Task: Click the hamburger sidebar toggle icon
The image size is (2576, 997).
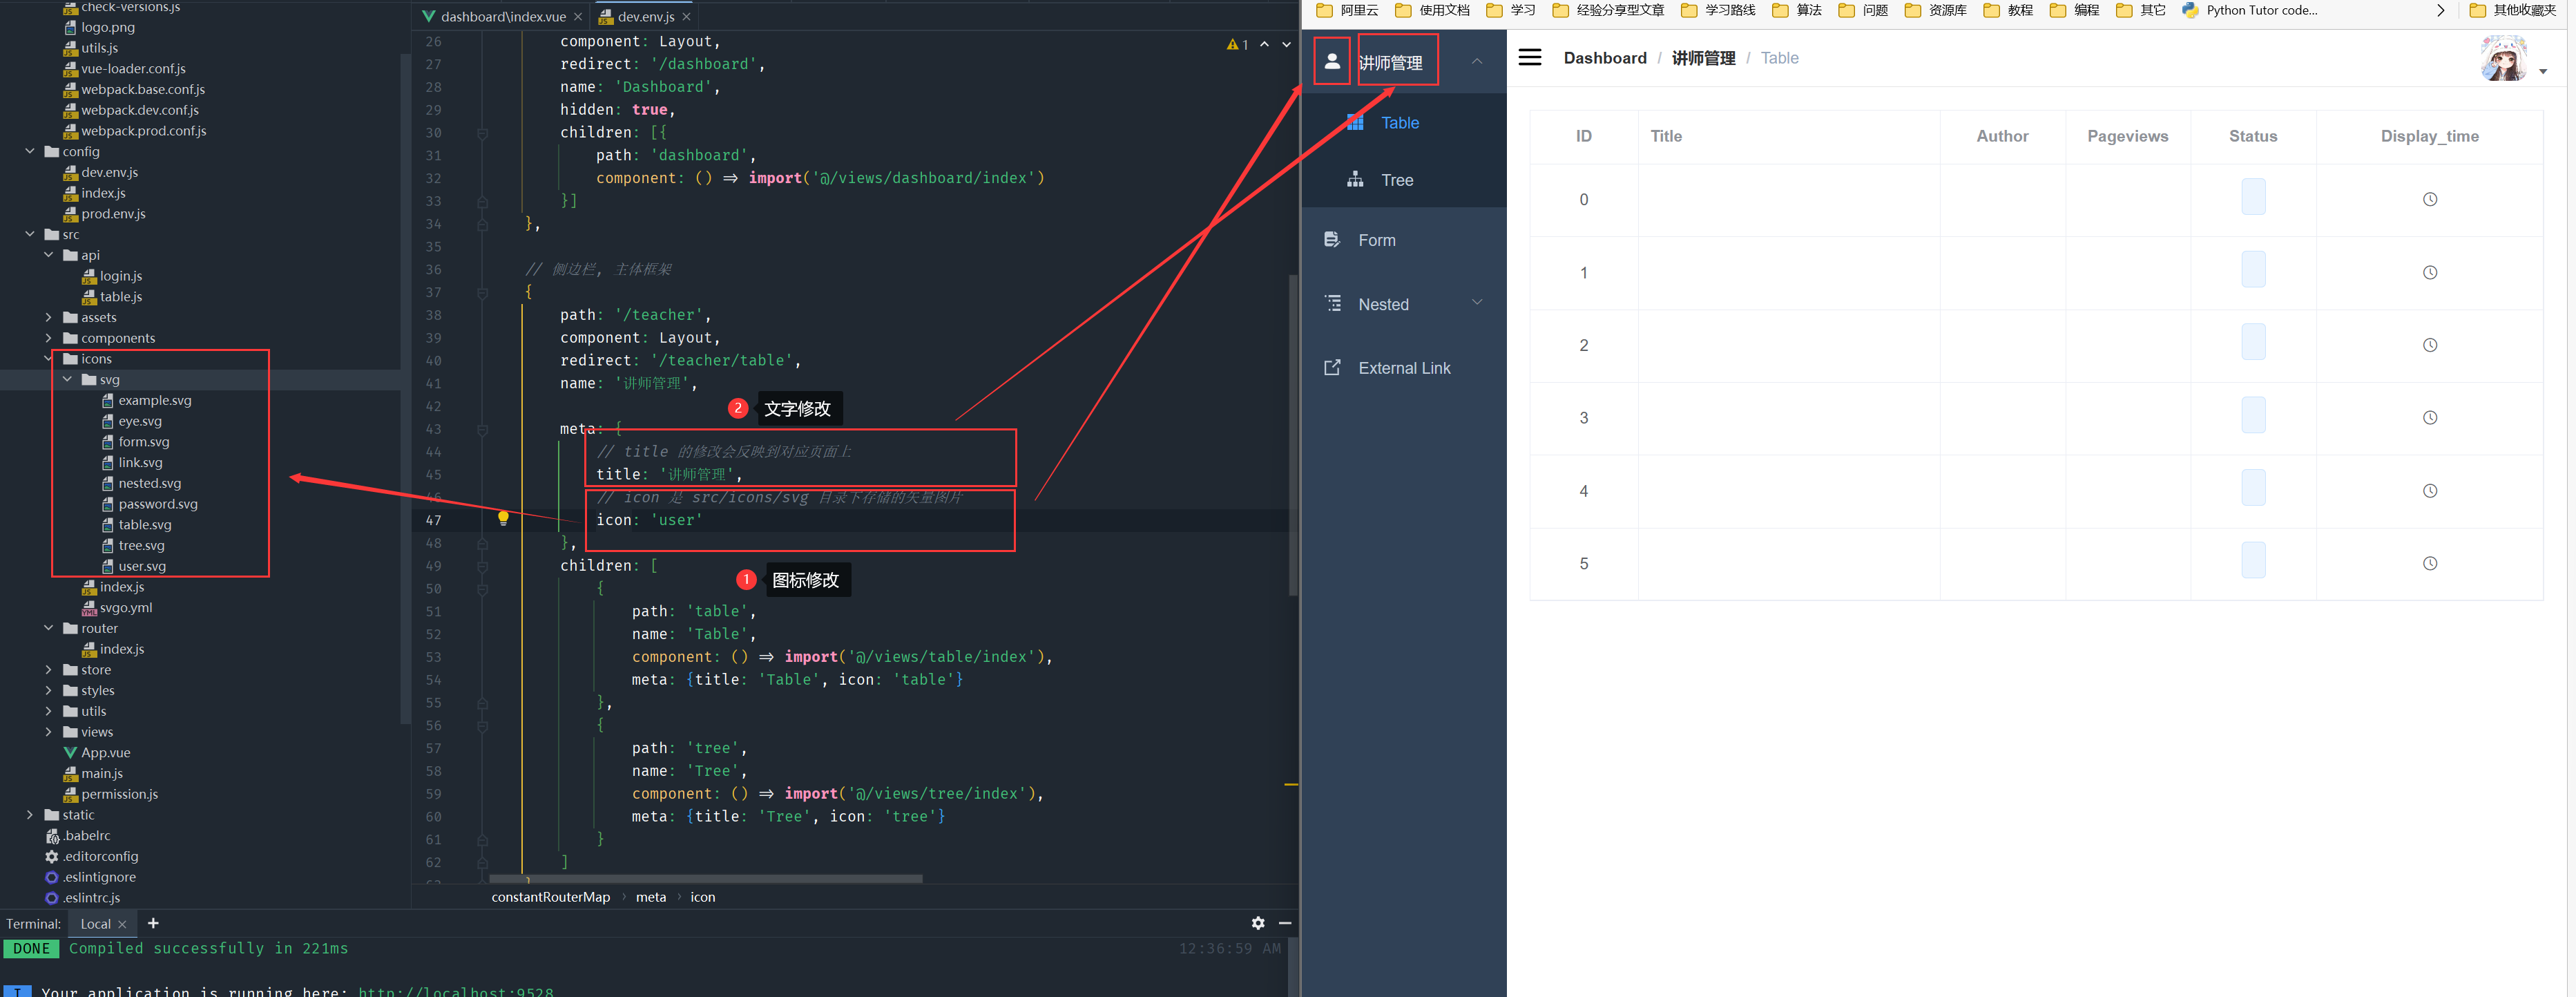Action: 1529,57
